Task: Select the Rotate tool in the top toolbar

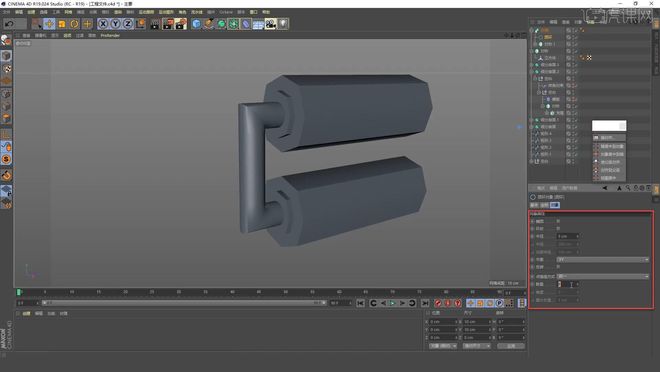Action: [x=75, y=24]
